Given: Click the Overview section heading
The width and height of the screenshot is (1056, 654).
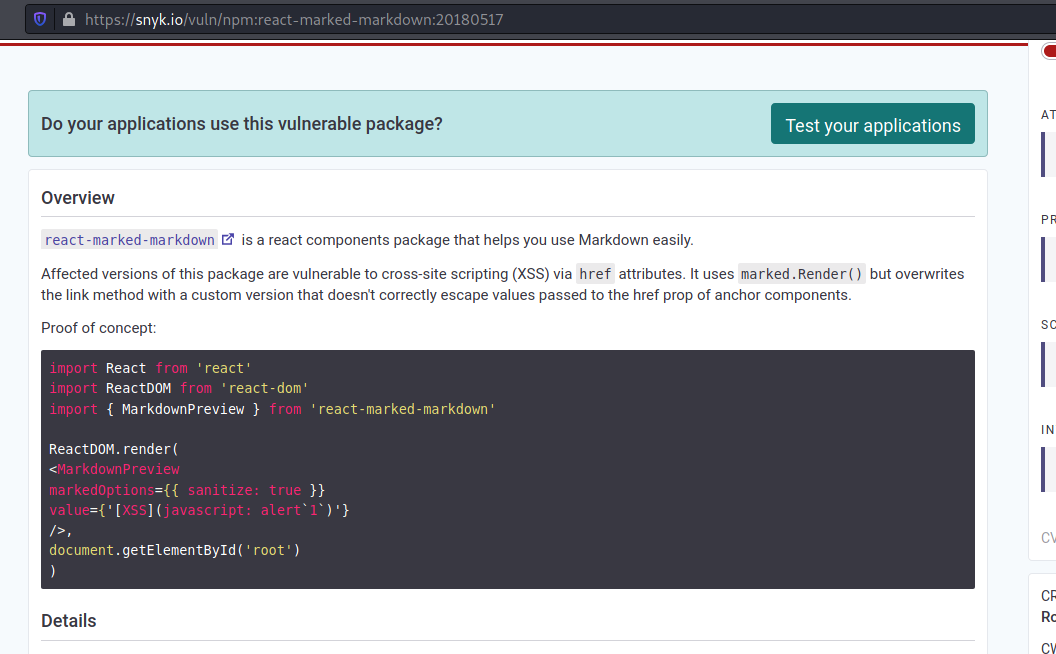Looking at the screenshot, I should [78, 198].
